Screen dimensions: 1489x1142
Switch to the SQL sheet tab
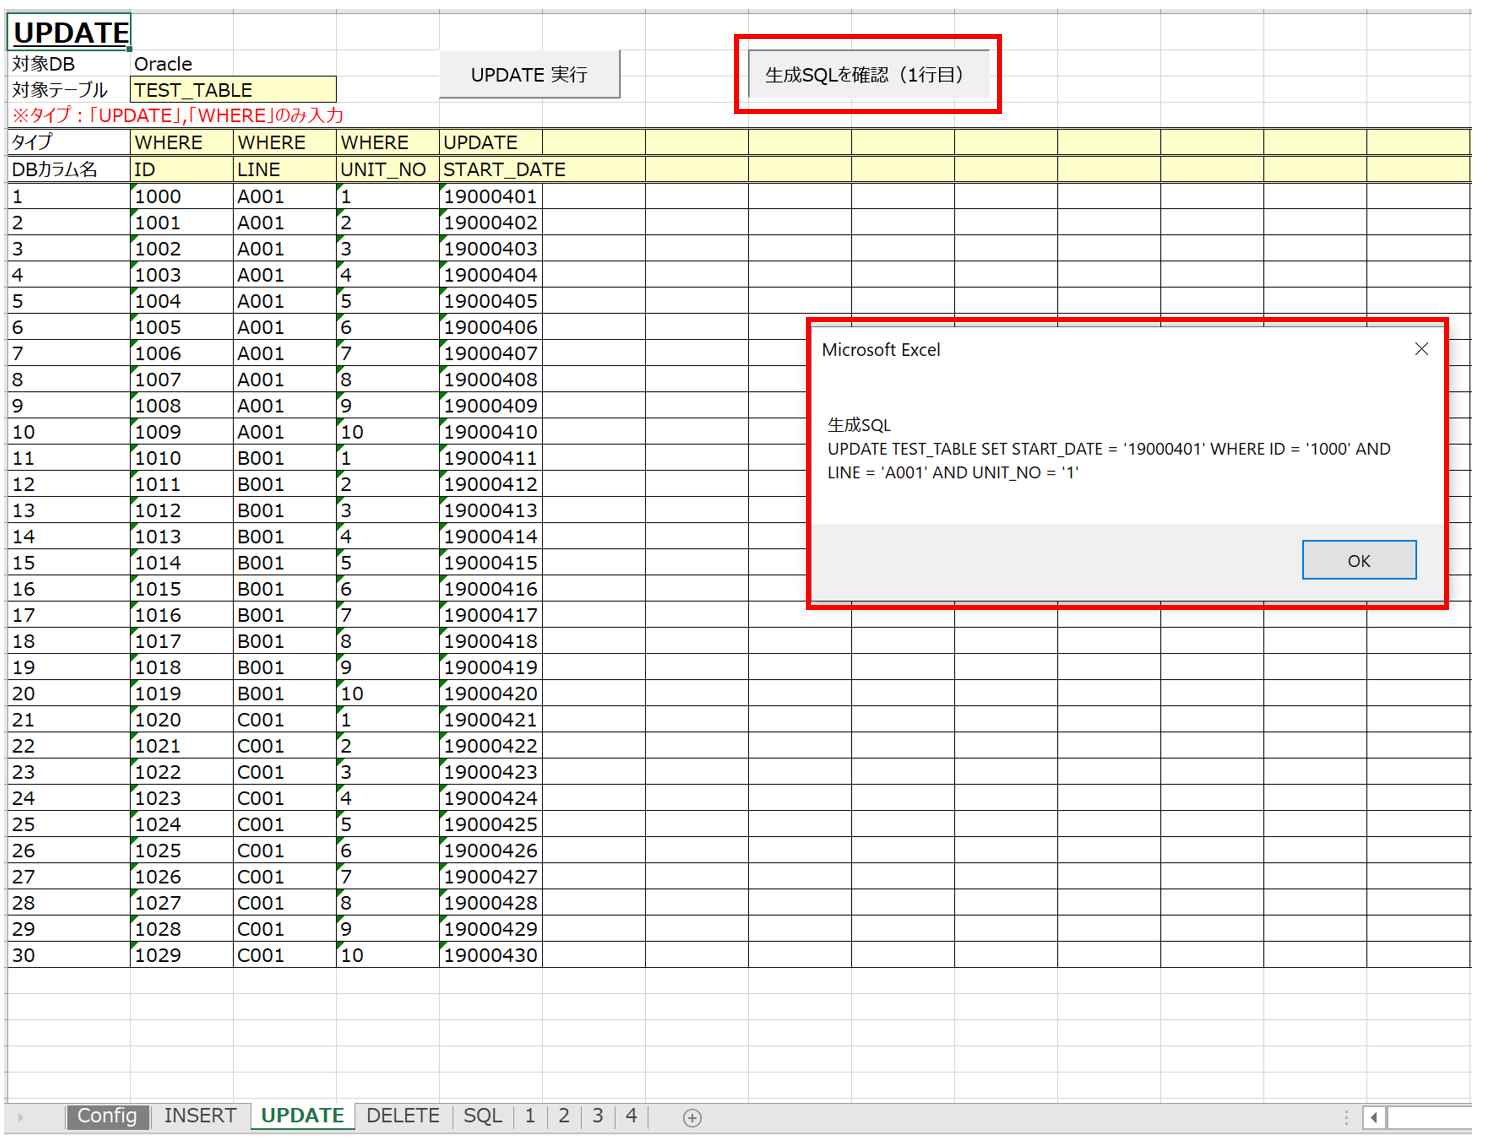point(482,1116)
